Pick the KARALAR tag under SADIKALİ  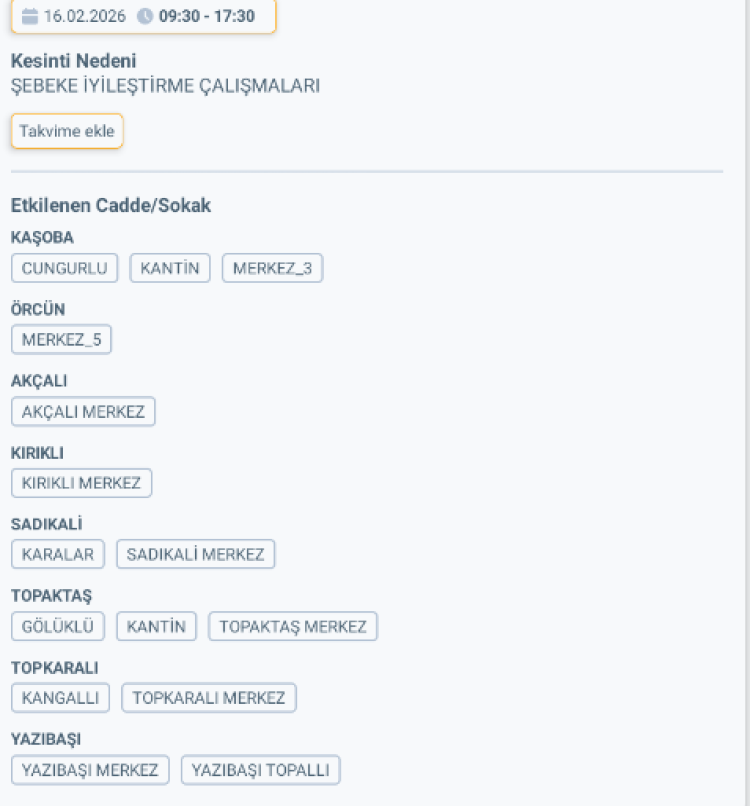point(58,555)
